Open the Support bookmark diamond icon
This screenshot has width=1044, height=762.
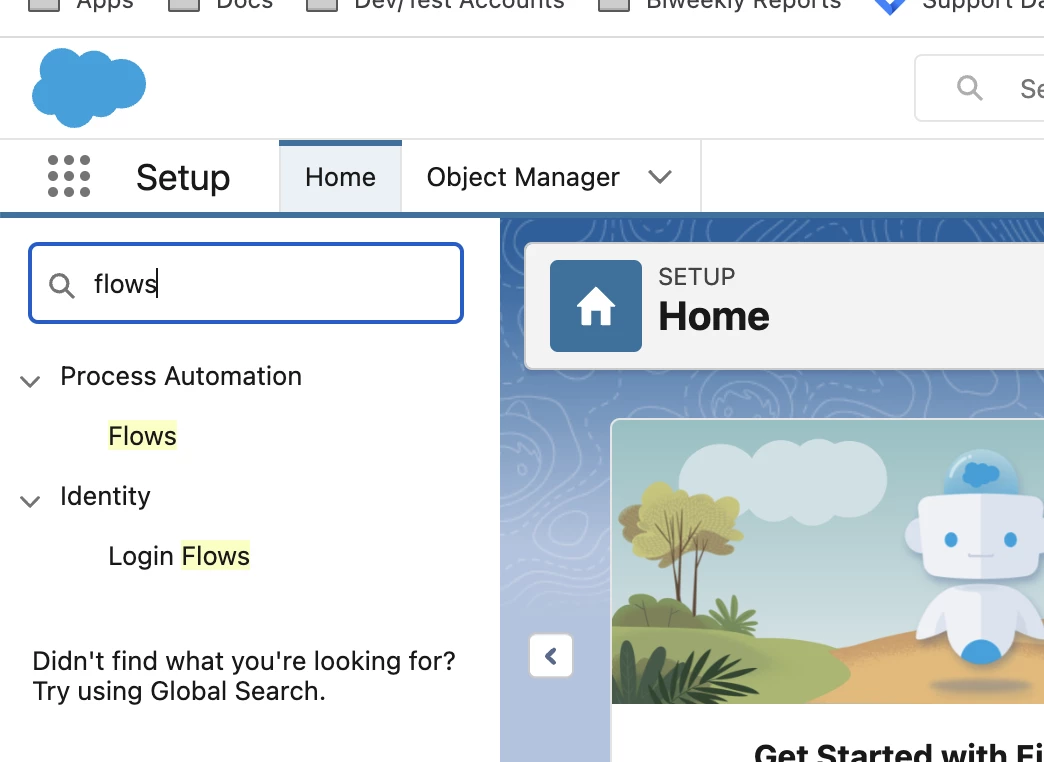pos(889,5)
